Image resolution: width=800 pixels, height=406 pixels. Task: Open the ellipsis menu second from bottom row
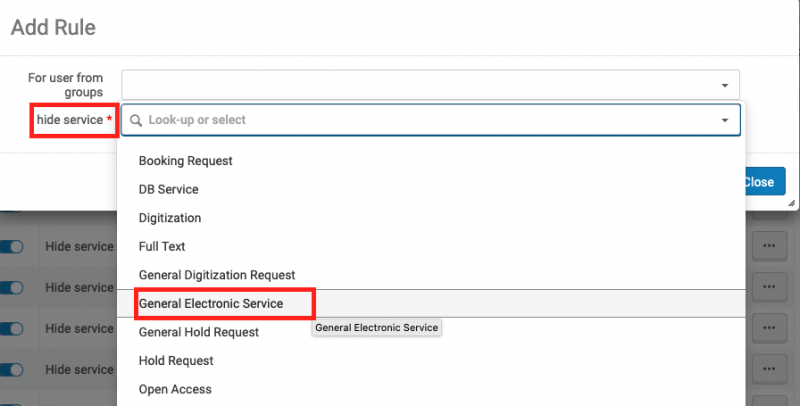coord(768,328)
